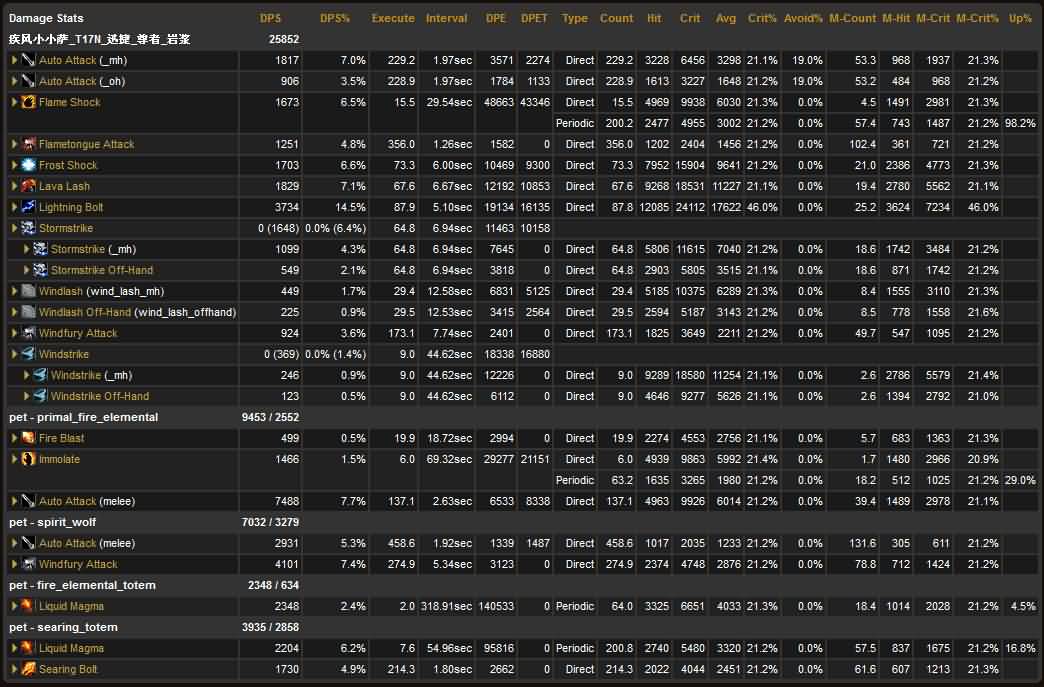This screenshot has height=687, width=1044.
Task: Select the pet - primal_fire_elemental section row
Action: click(x=83, y=417)
